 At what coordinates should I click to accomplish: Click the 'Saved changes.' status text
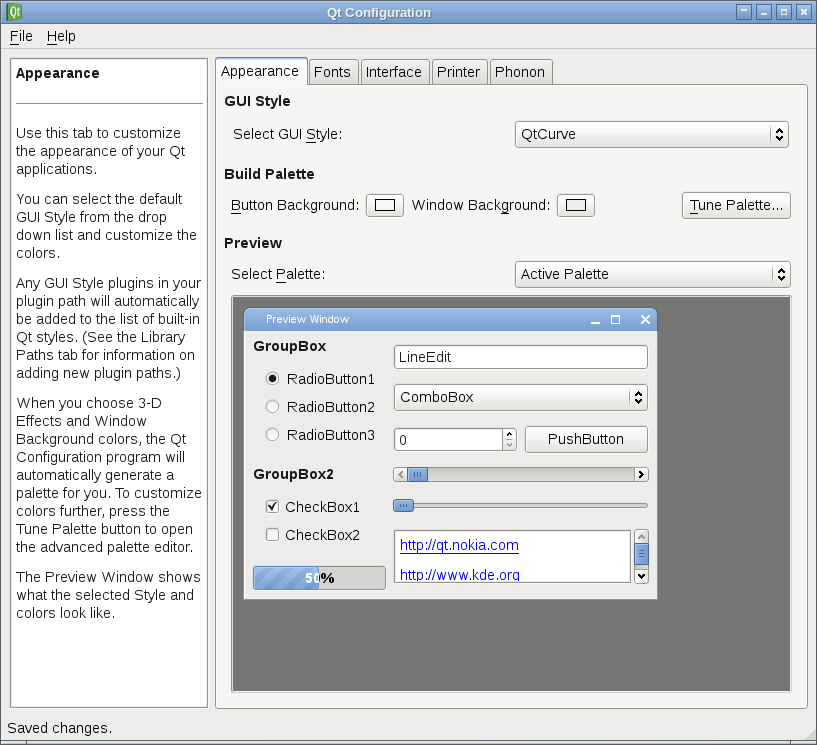pos(59,728)
